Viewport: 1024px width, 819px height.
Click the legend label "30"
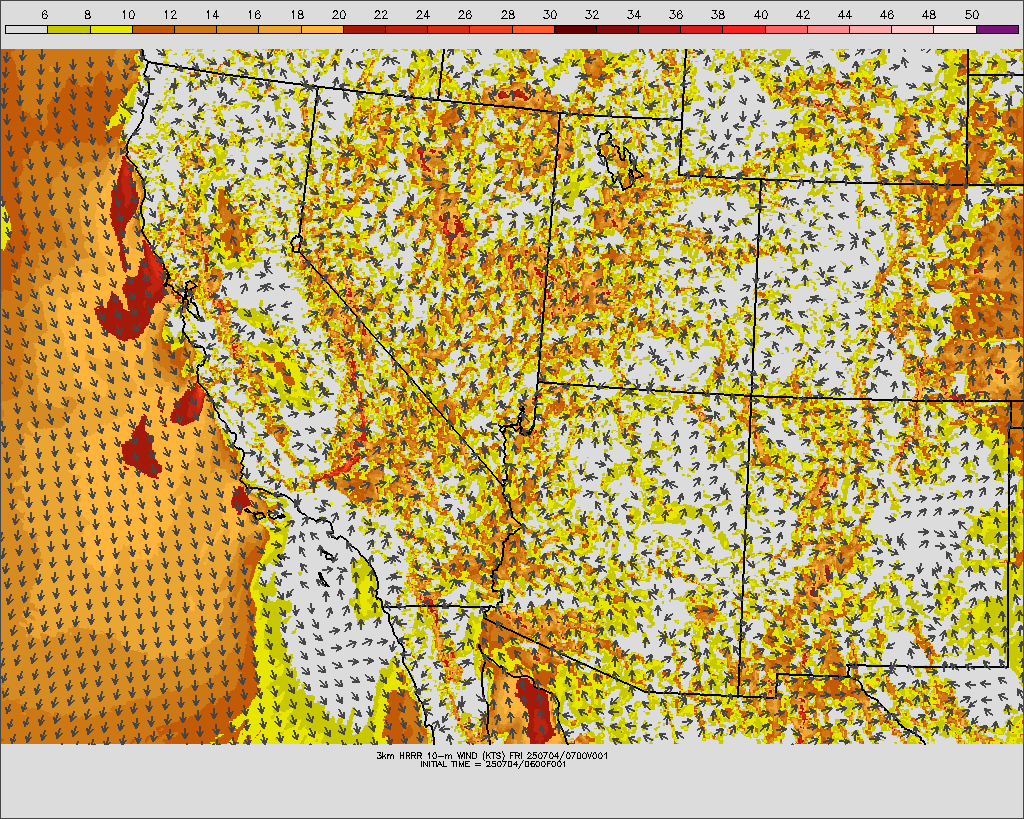(550, 14)
